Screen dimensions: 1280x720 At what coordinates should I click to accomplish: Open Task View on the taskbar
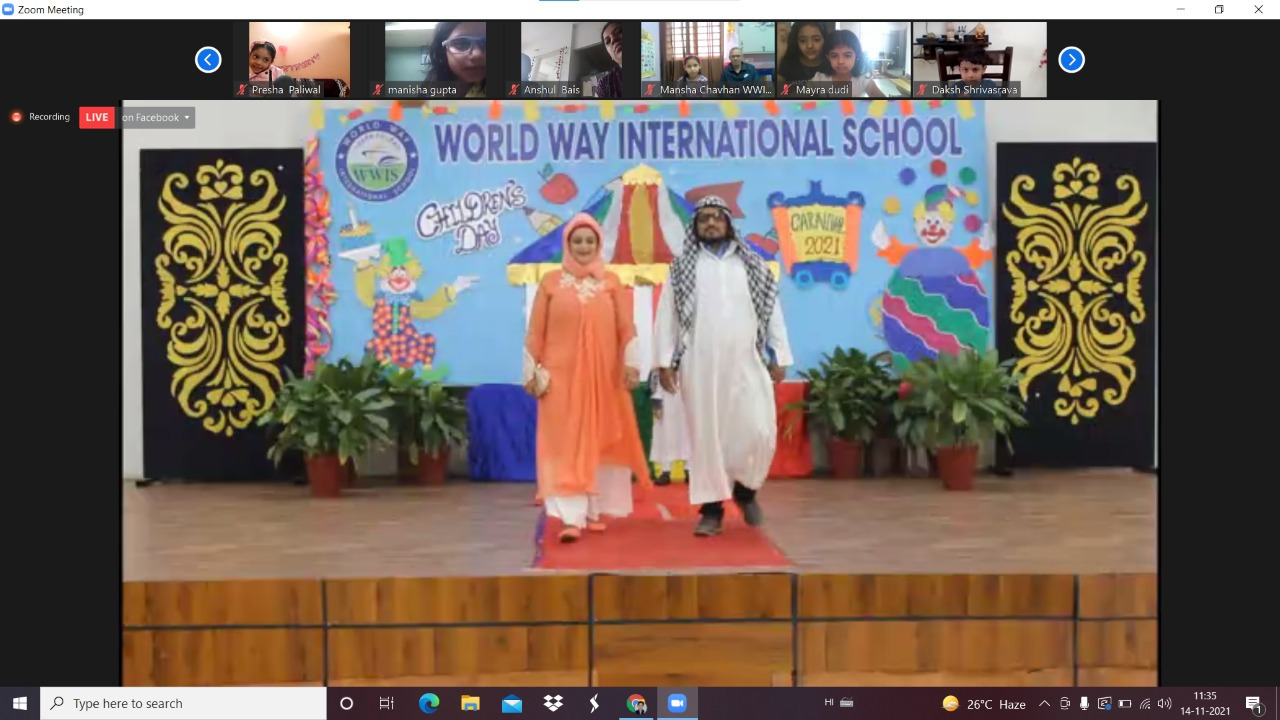[x=387, y=703]
